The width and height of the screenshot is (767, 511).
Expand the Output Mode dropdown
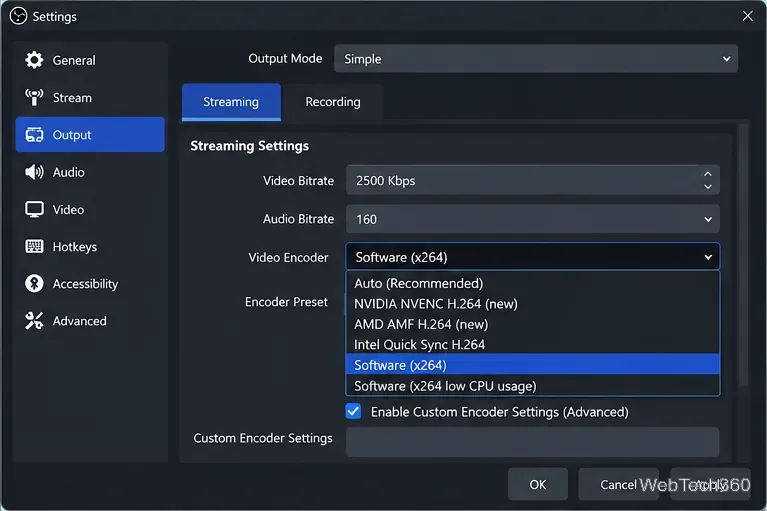[536, 59]
